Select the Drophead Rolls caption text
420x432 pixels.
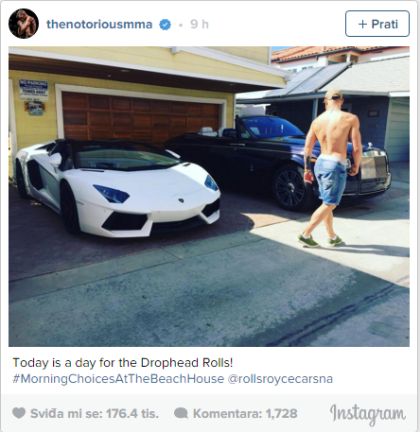[x=186, y=363]
